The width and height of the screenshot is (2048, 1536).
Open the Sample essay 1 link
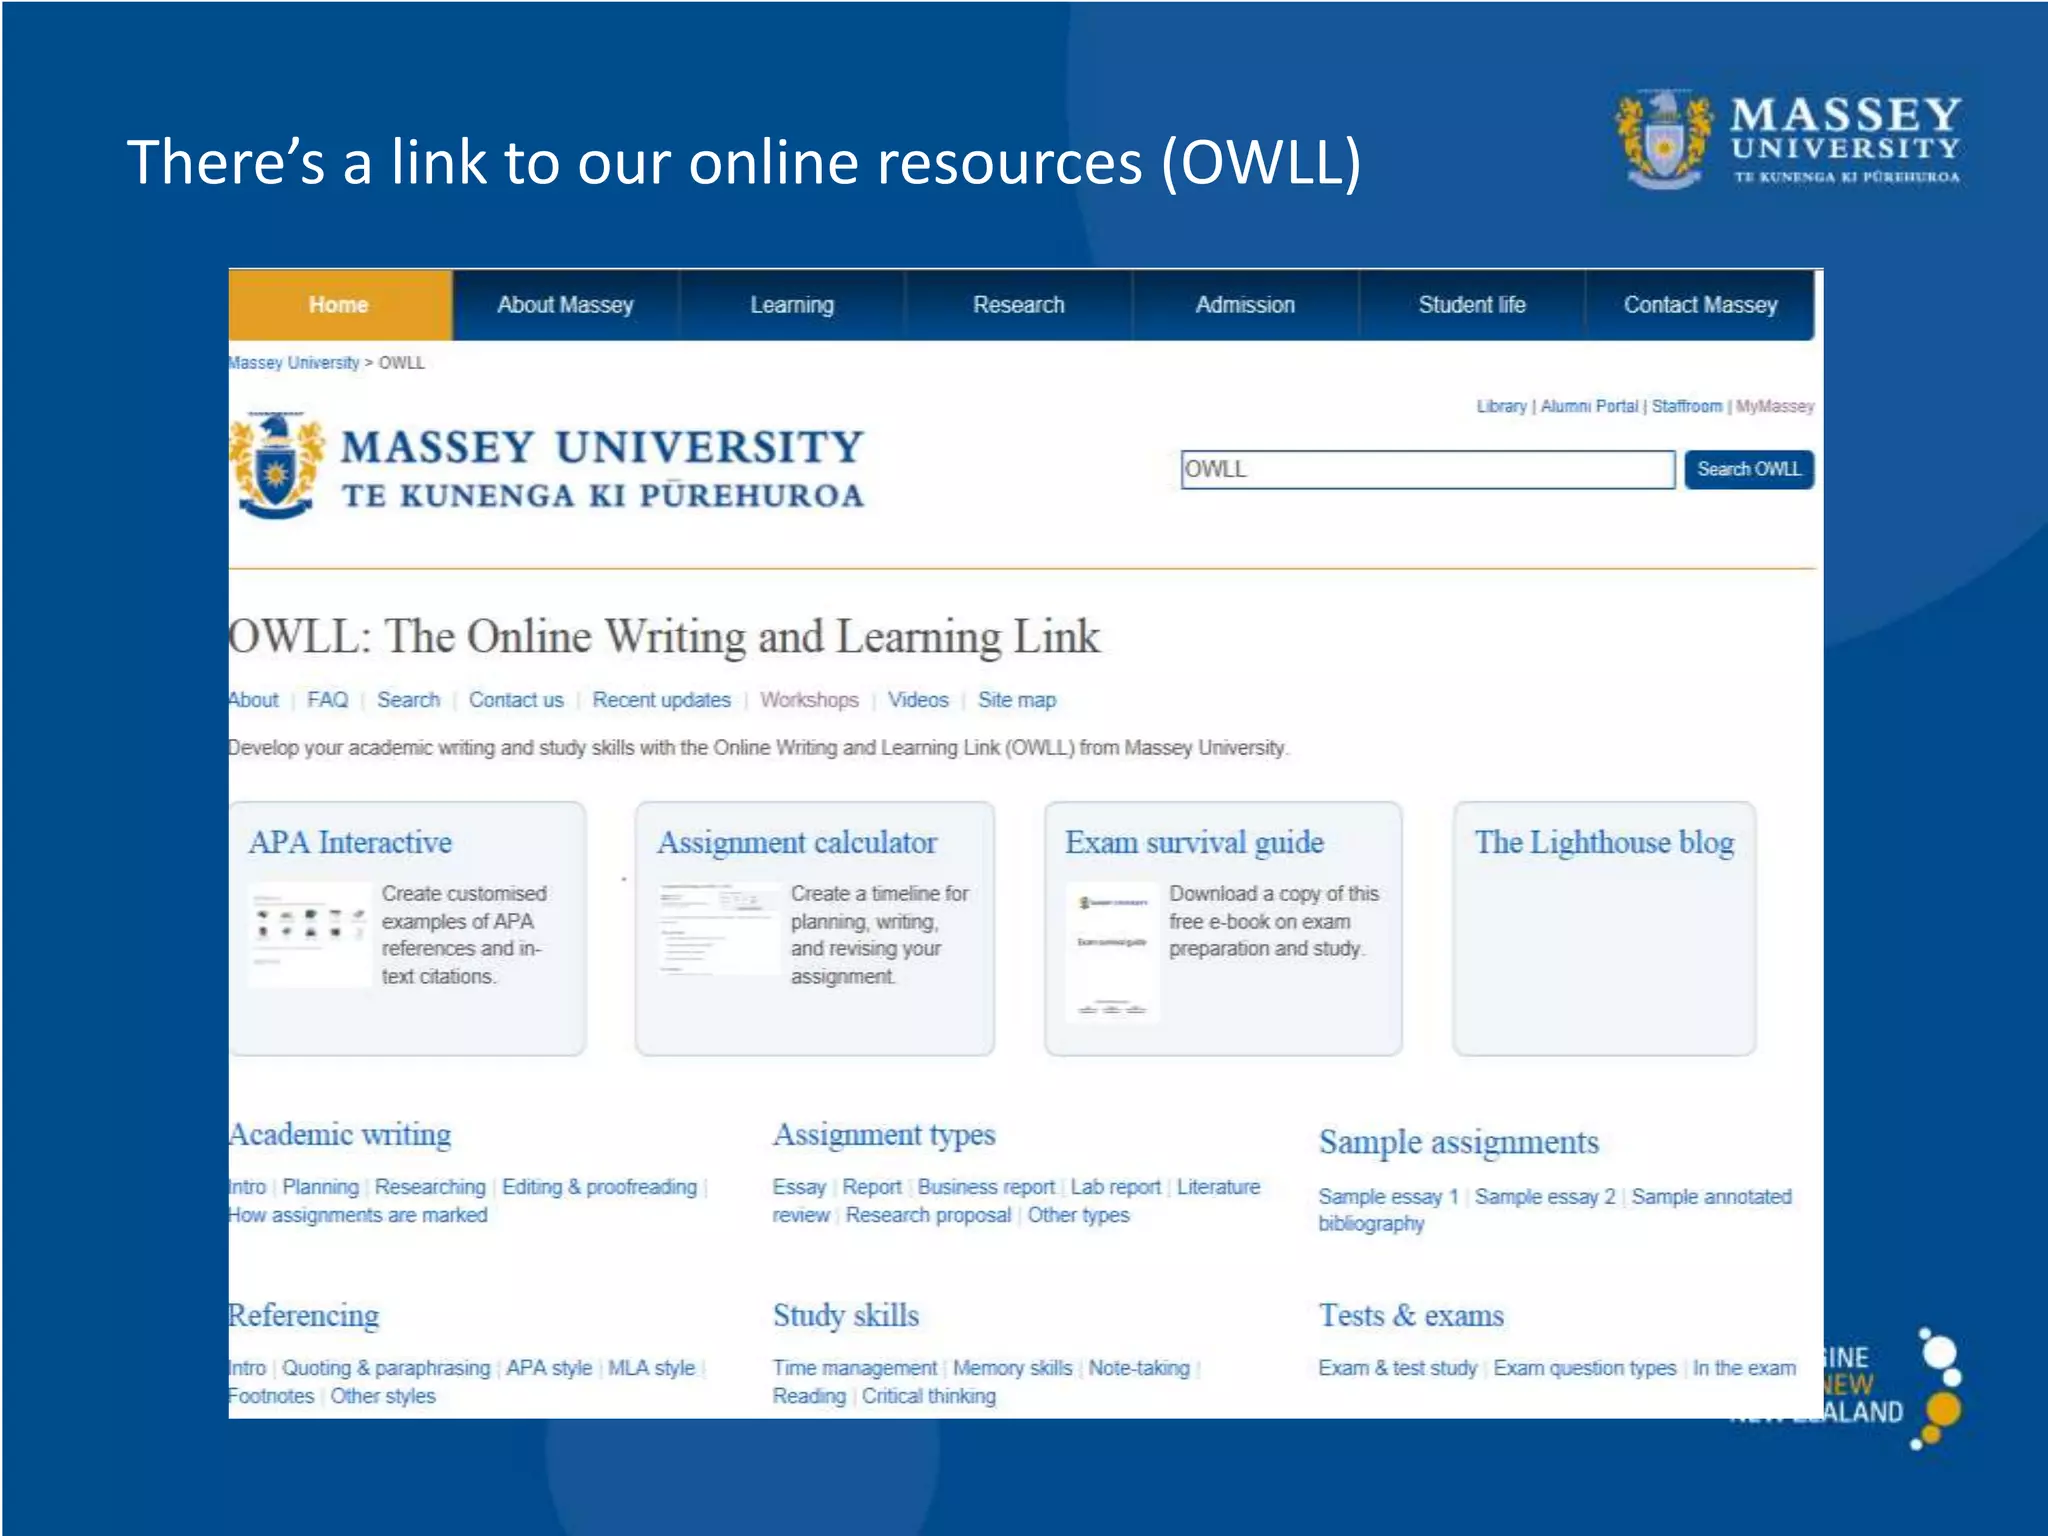pyautogui.click(x=1387, y=1196)
